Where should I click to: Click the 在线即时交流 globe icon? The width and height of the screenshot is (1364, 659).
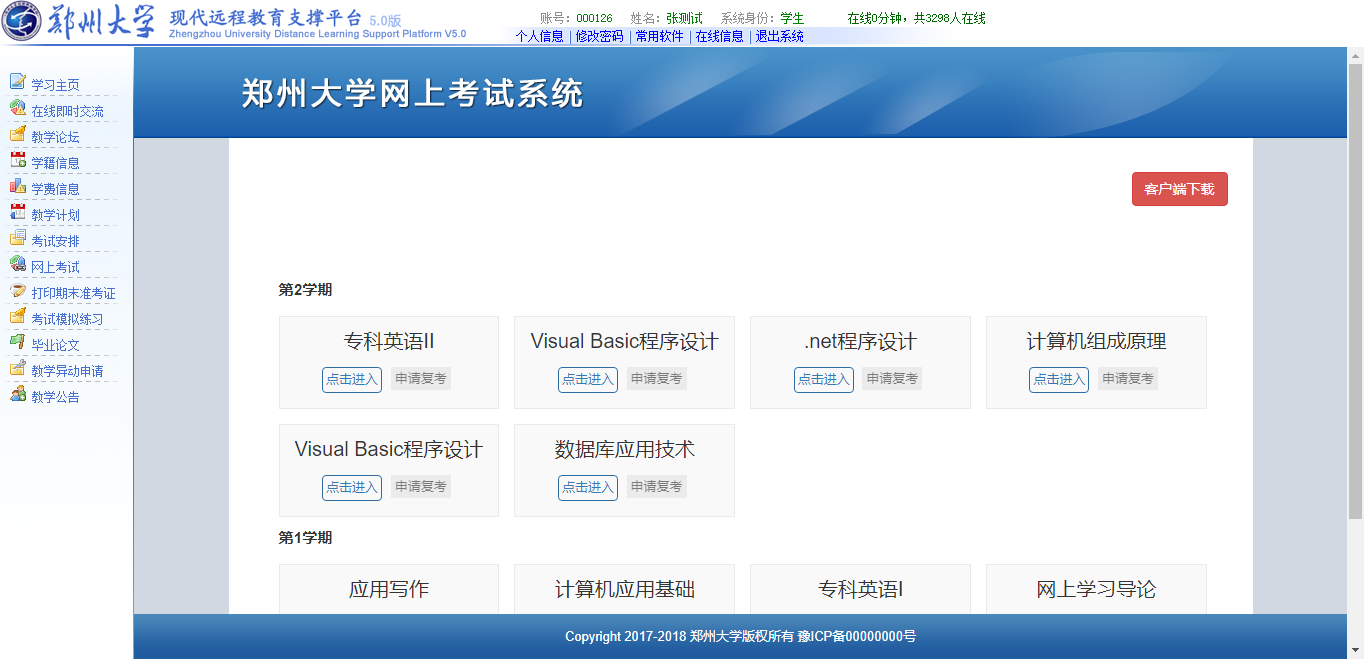click(17, 109)
